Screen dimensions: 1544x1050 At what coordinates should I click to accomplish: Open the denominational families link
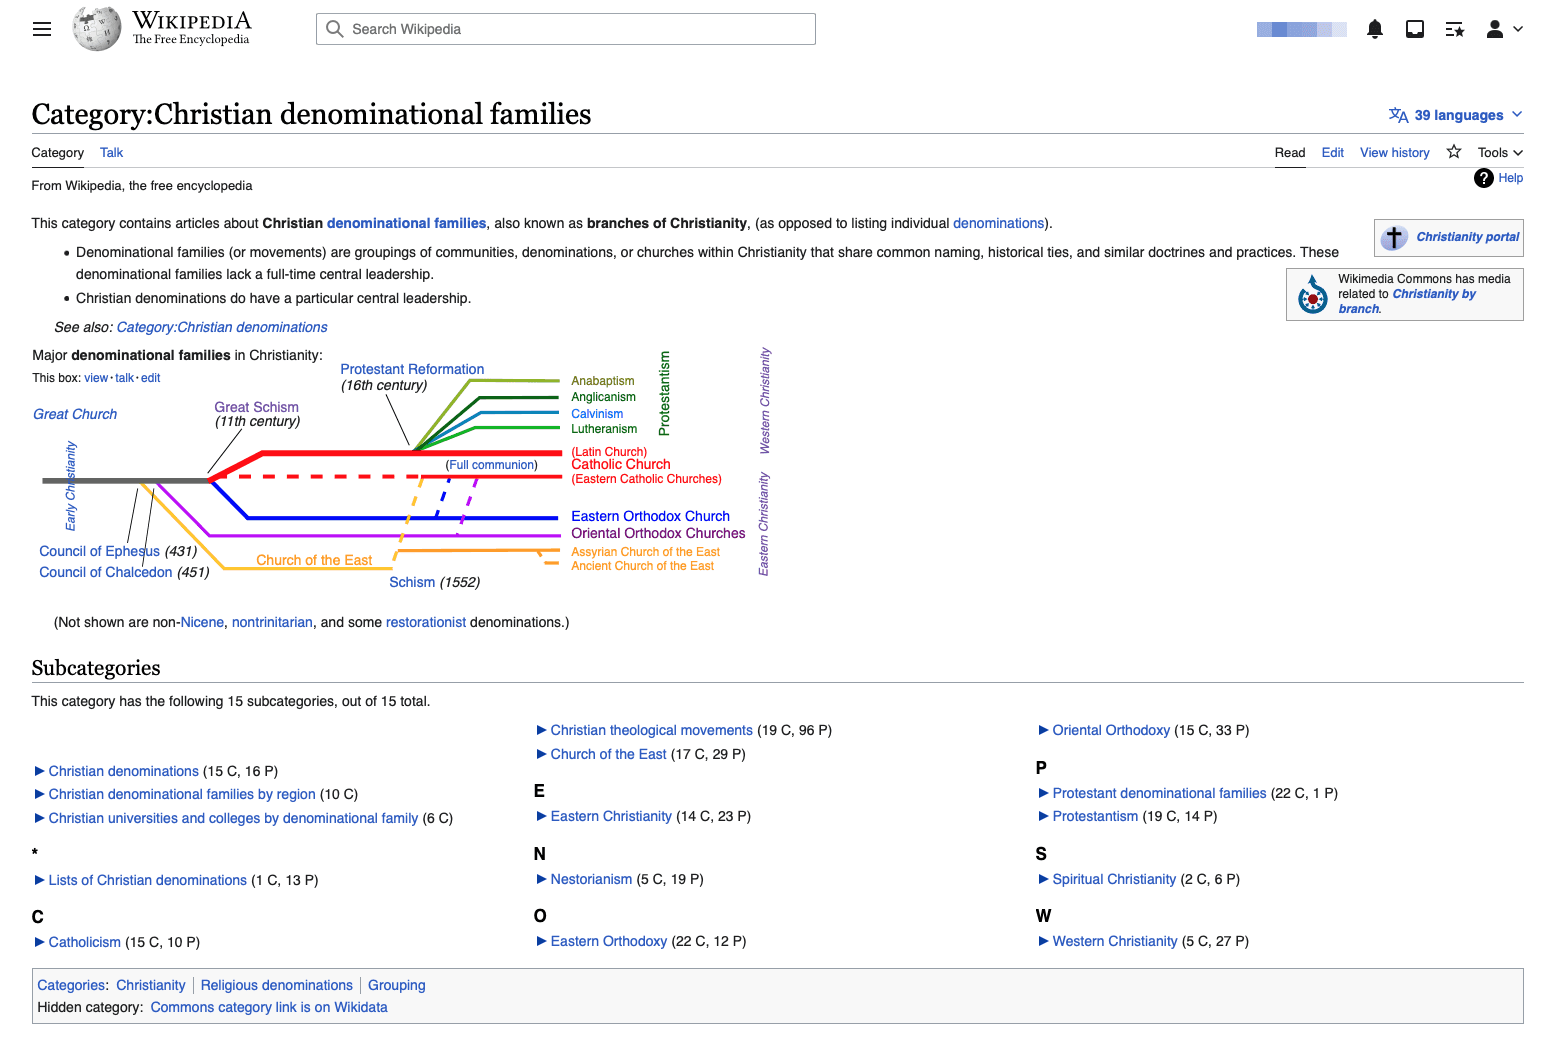click(x=406, y=223)
